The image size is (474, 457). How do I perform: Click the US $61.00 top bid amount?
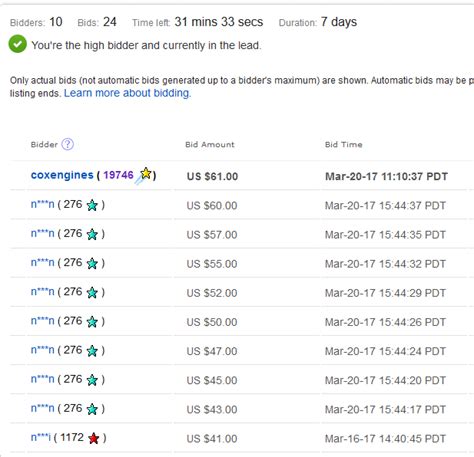point(212,176)
